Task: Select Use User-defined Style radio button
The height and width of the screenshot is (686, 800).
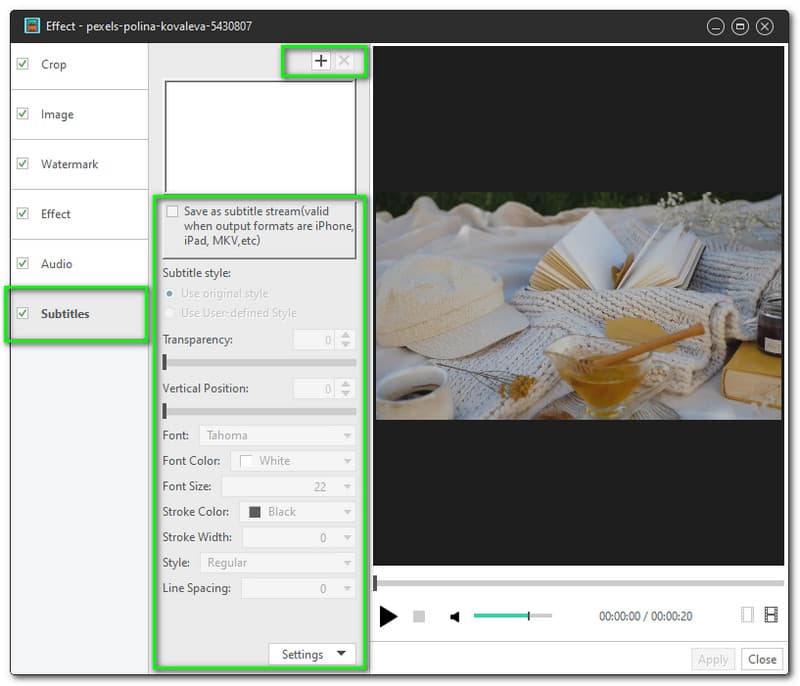Action: 170,313
